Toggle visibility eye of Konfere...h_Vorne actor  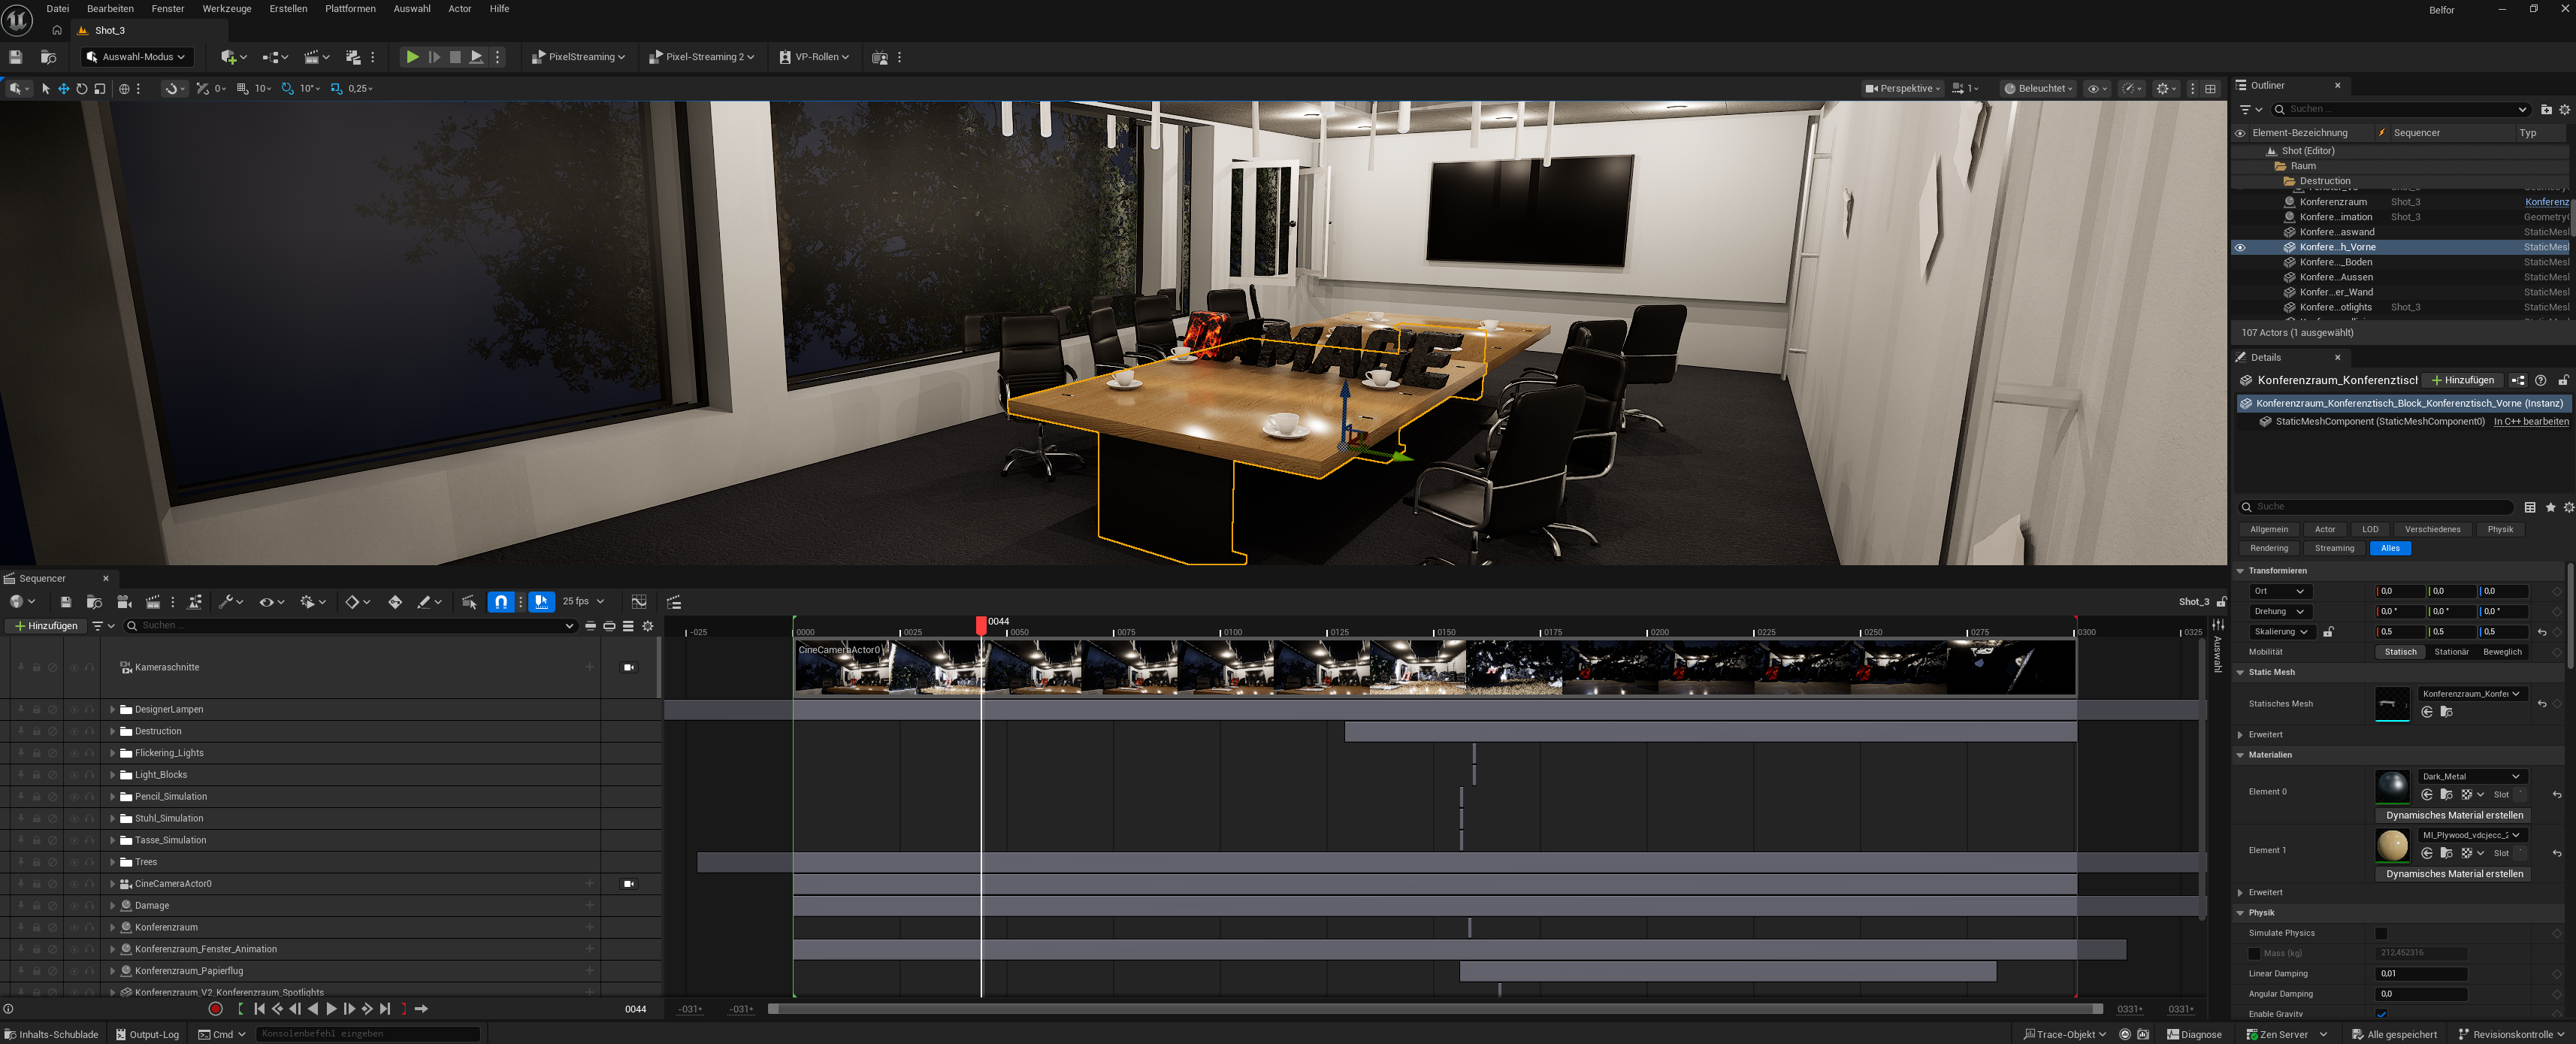tap(2240, 247)
